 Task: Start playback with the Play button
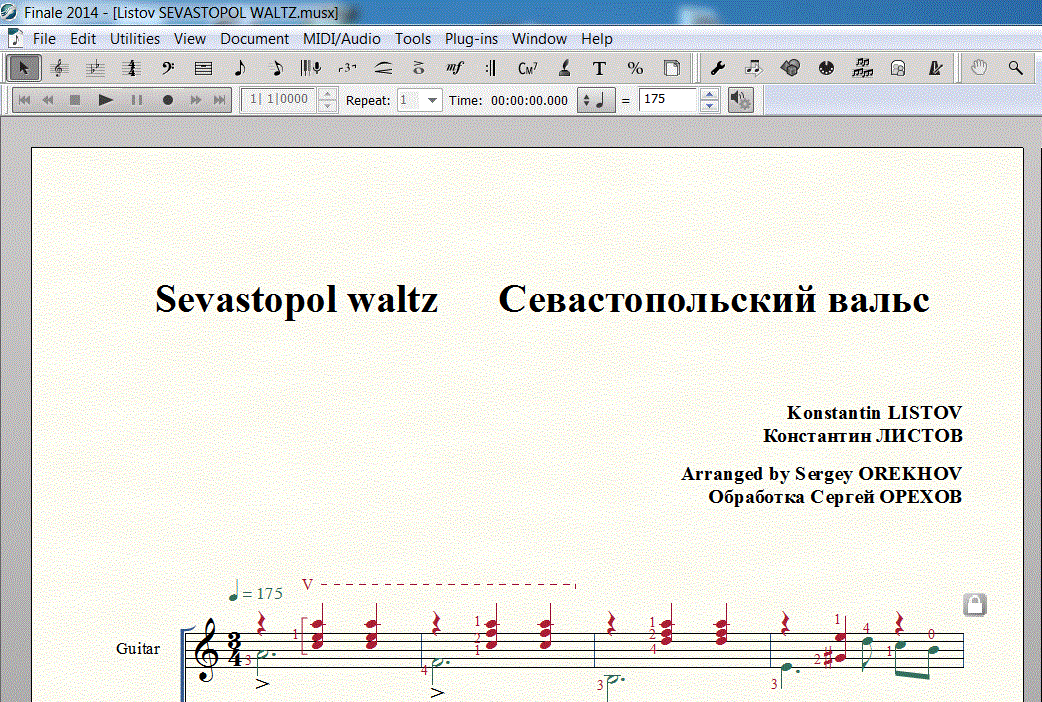pyautogui.click(x=105, y=100)
